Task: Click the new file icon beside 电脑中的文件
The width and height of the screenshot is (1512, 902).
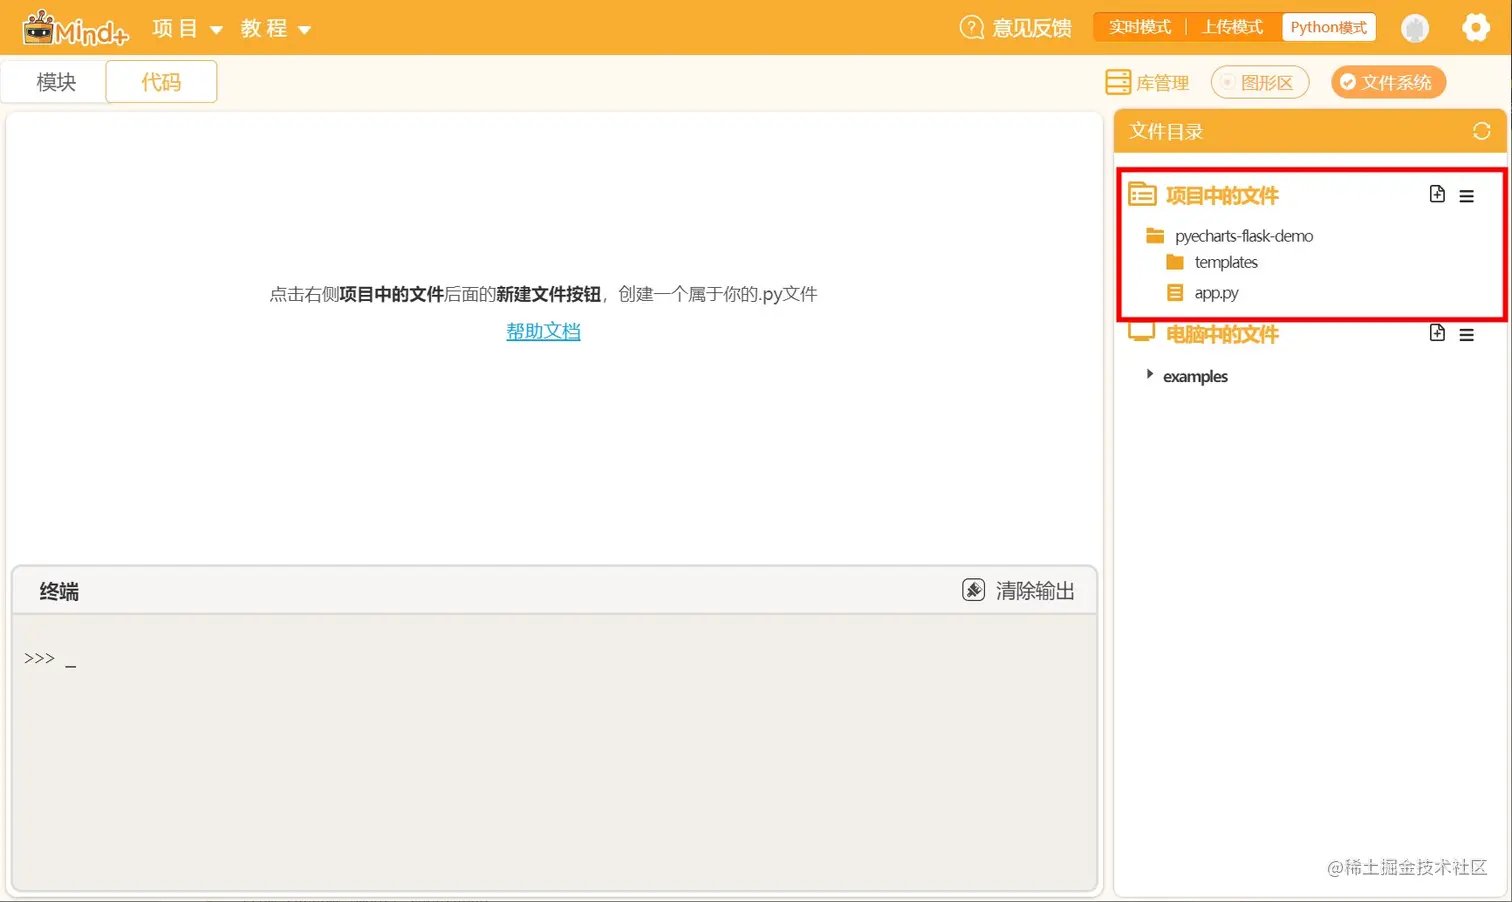Action: point(1437,333)
